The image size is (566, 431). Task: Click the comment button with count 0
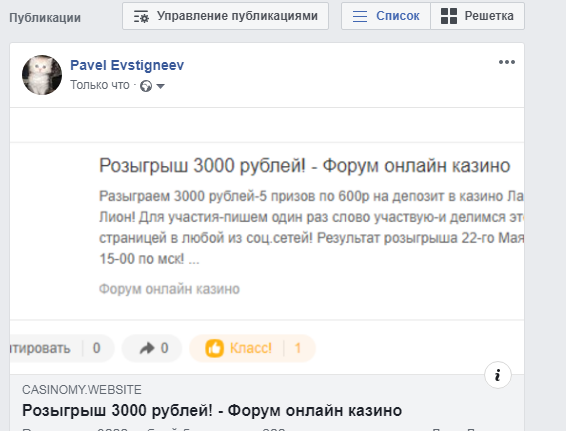pyautogui.click(x=61, y=348)
